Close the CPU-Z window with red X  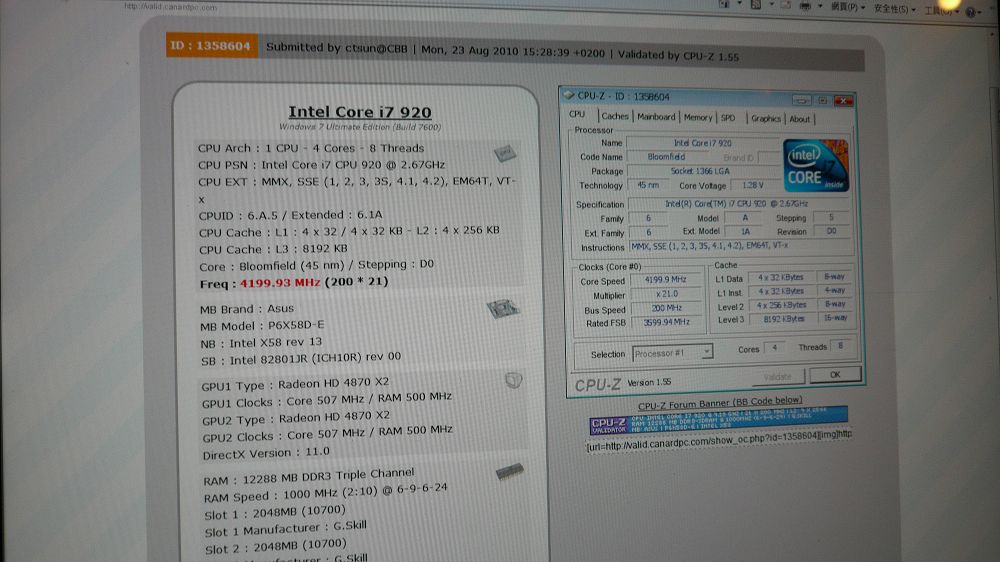[x=843, y=101]
